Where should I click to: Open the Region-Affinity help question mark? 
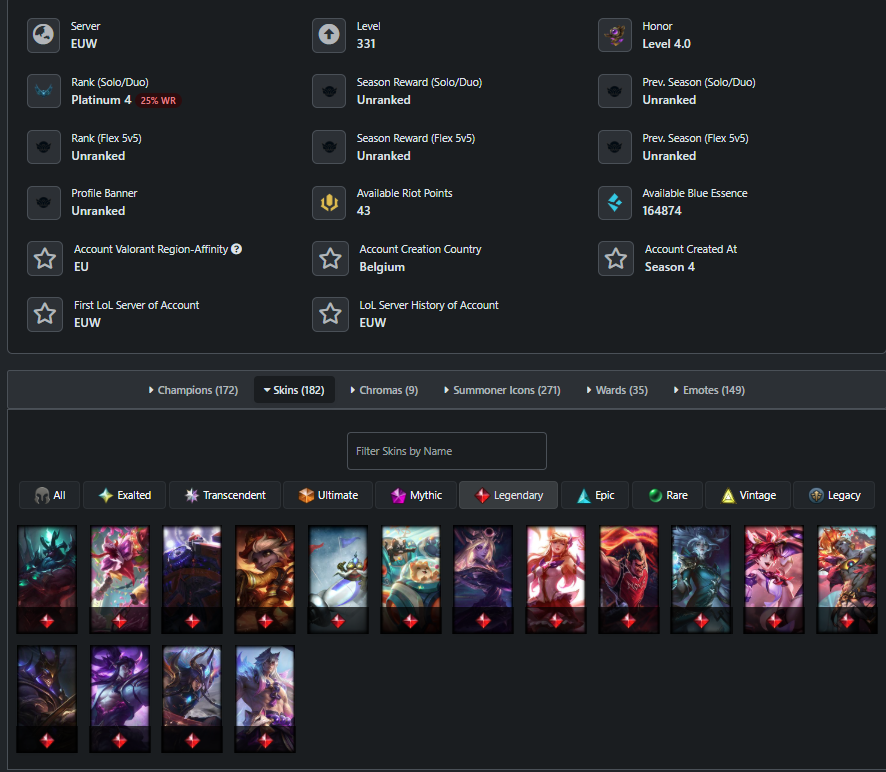(x=237, y=249)
